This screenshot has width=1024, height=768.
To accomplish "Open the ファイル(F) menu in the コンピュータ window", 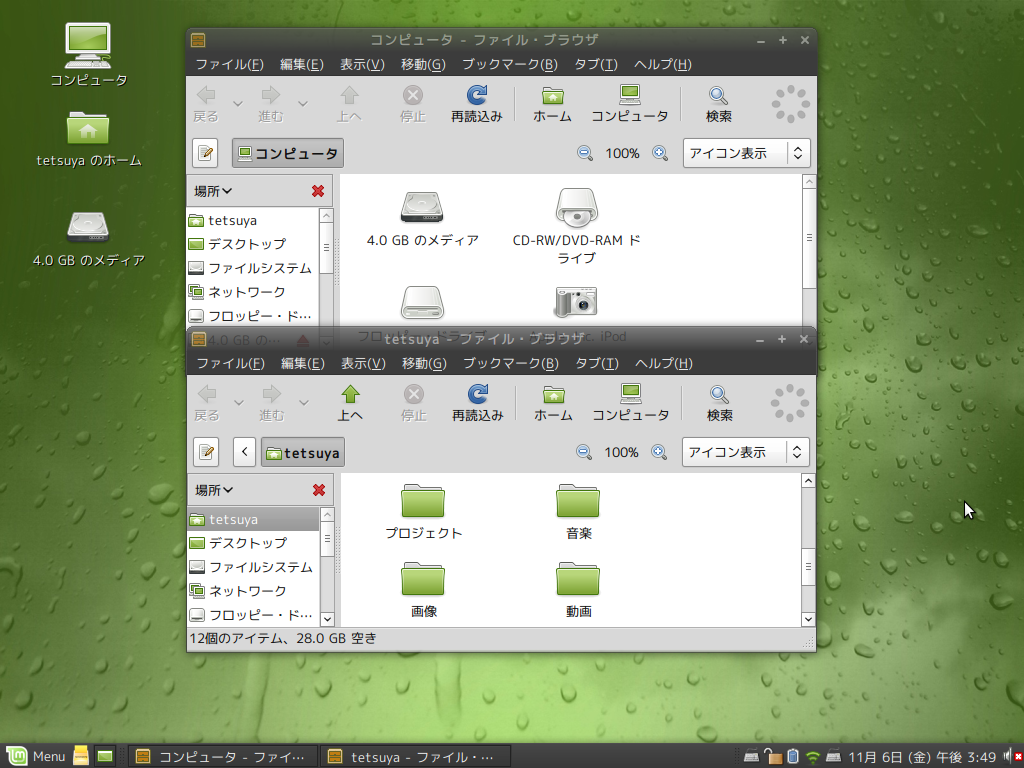I will tap(229, 64).
